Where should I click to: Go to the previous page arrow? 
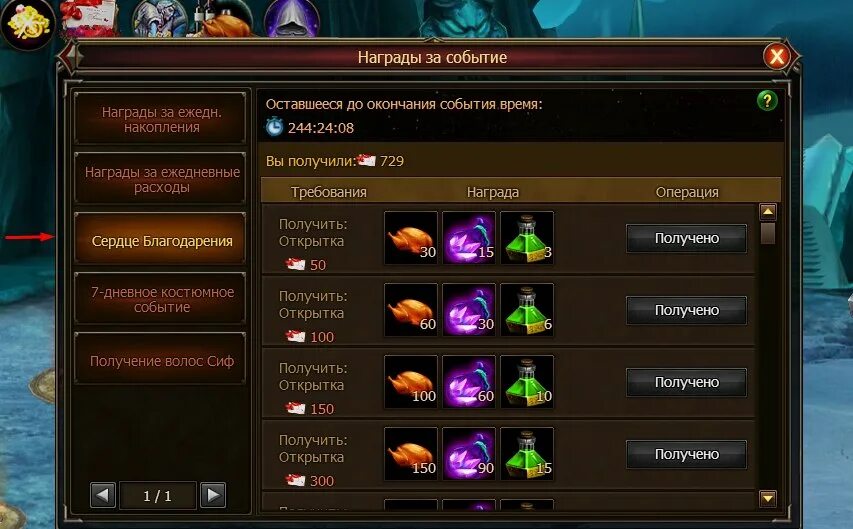pos(103,495)
